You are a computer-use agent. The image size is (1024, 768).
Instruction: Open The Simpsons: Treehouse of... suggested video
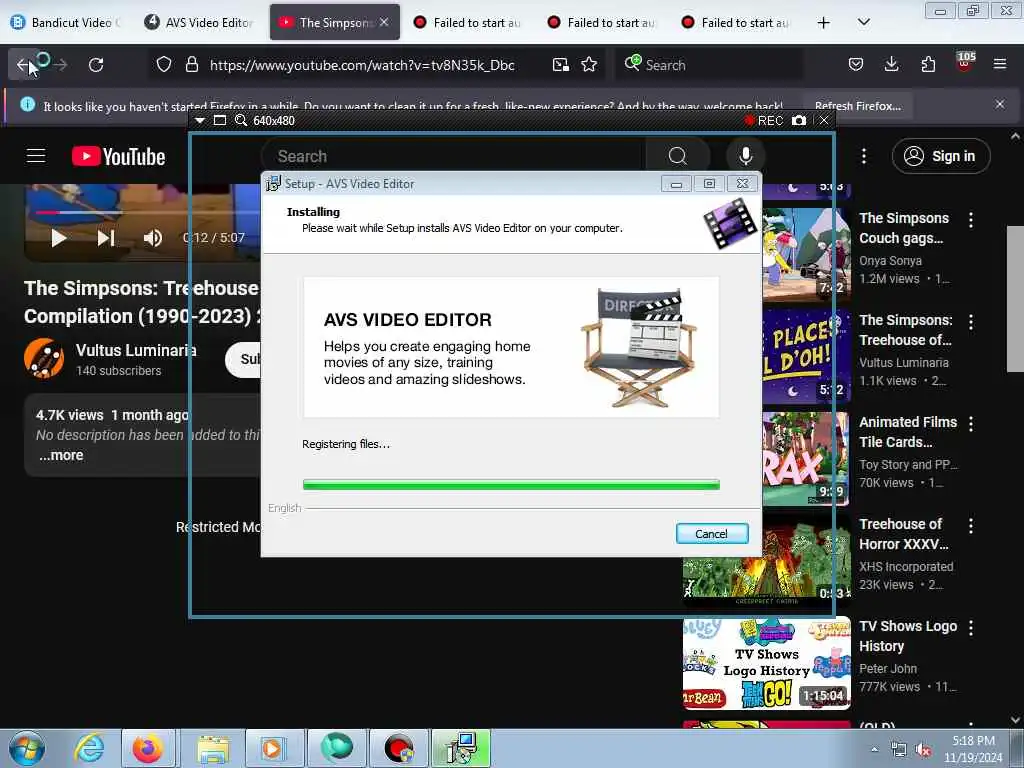[906, 330]
